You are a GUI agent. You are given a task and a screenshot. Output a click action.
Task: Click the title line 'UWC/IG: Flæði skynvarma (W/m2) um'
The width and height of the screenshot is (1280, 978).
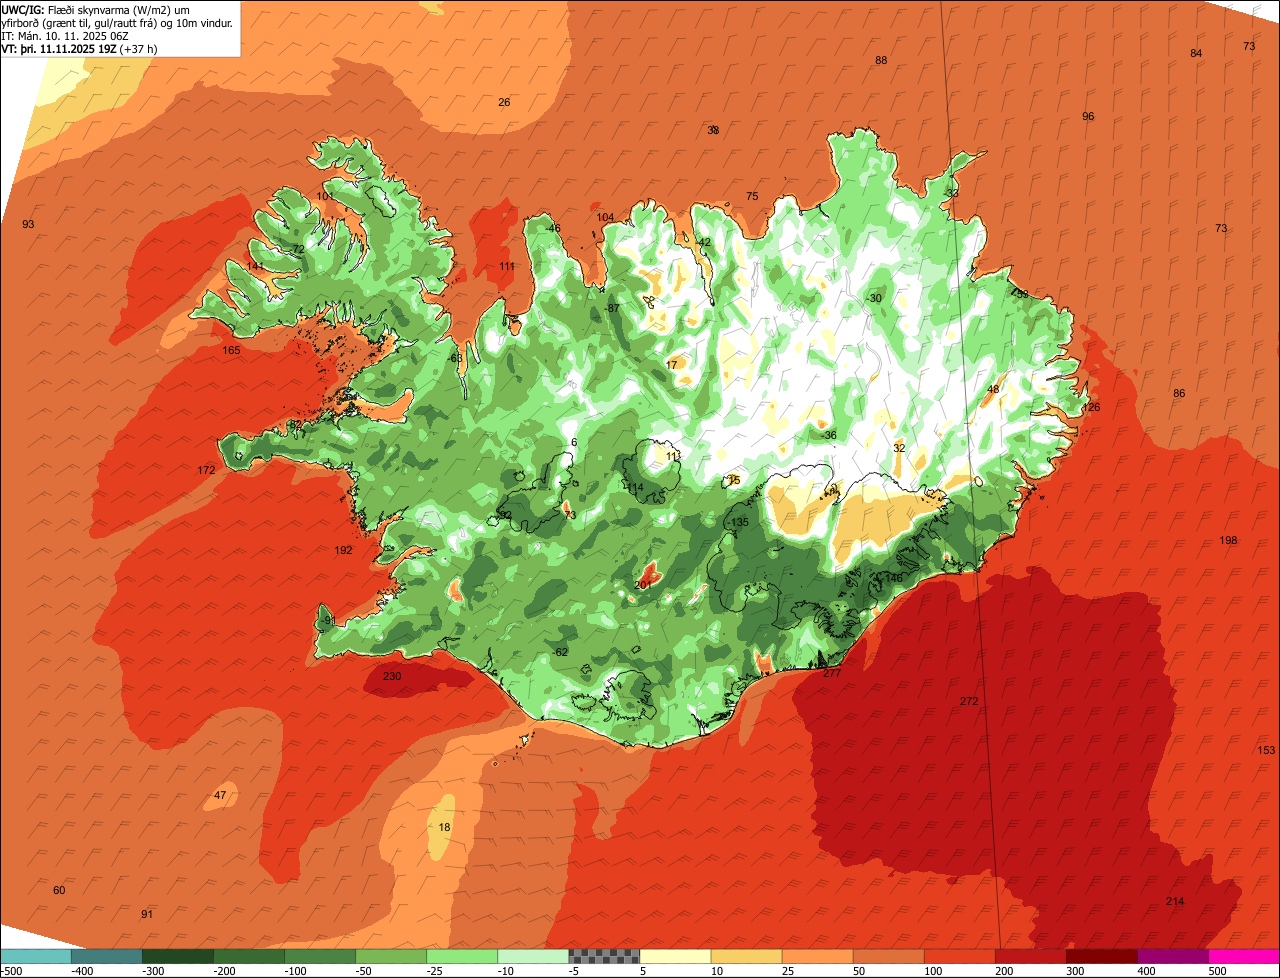tap(96, 9)
